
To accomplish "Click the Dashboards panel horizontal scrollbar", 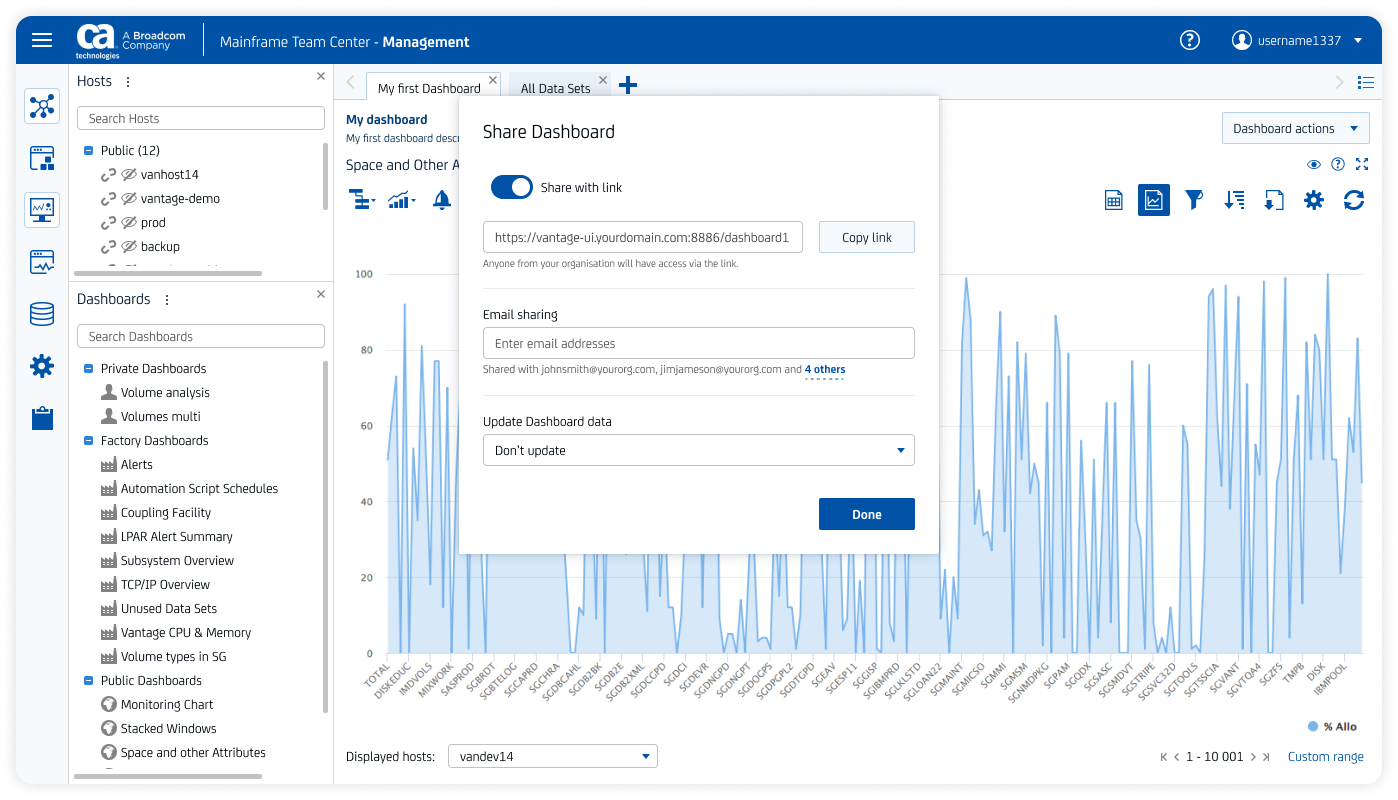I will pyautogui.click(x=168, y=776).
